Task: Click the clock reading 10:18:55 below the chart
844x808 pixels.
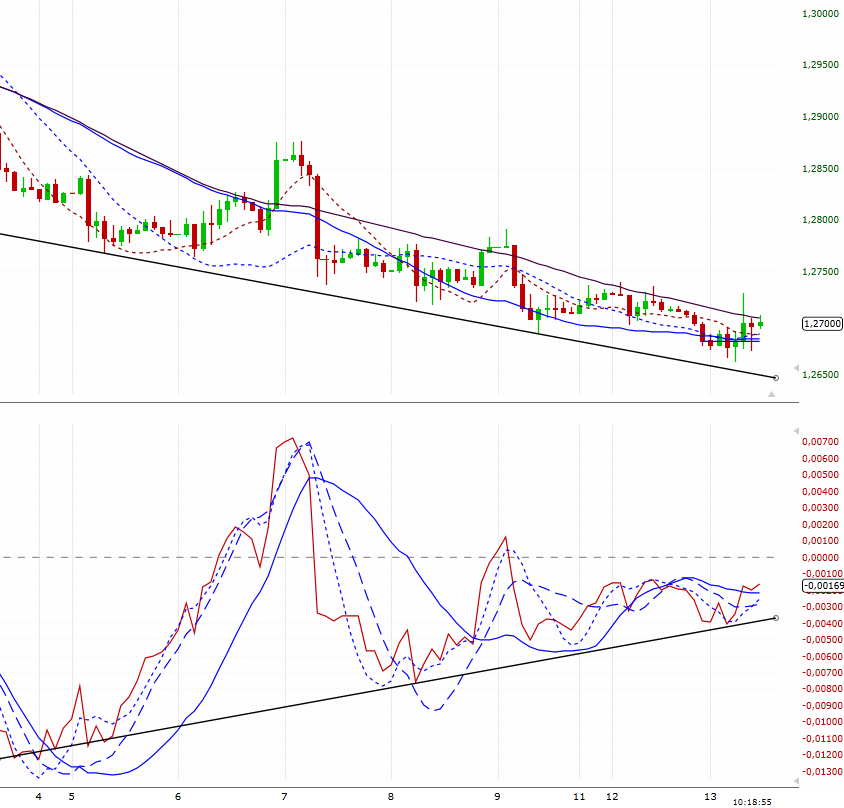Action: click(753, 801)
